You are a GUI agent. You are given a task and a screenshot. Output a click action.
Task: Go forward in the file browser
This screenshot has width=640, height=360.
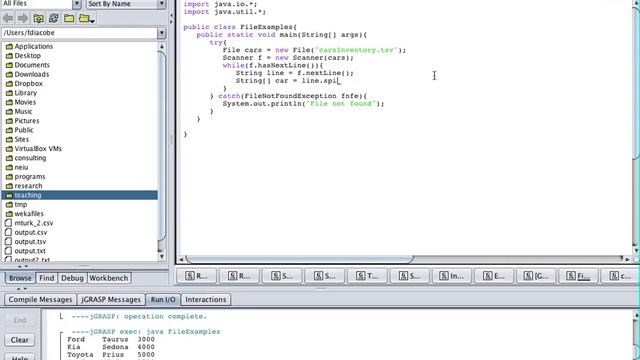pos(23,18)
